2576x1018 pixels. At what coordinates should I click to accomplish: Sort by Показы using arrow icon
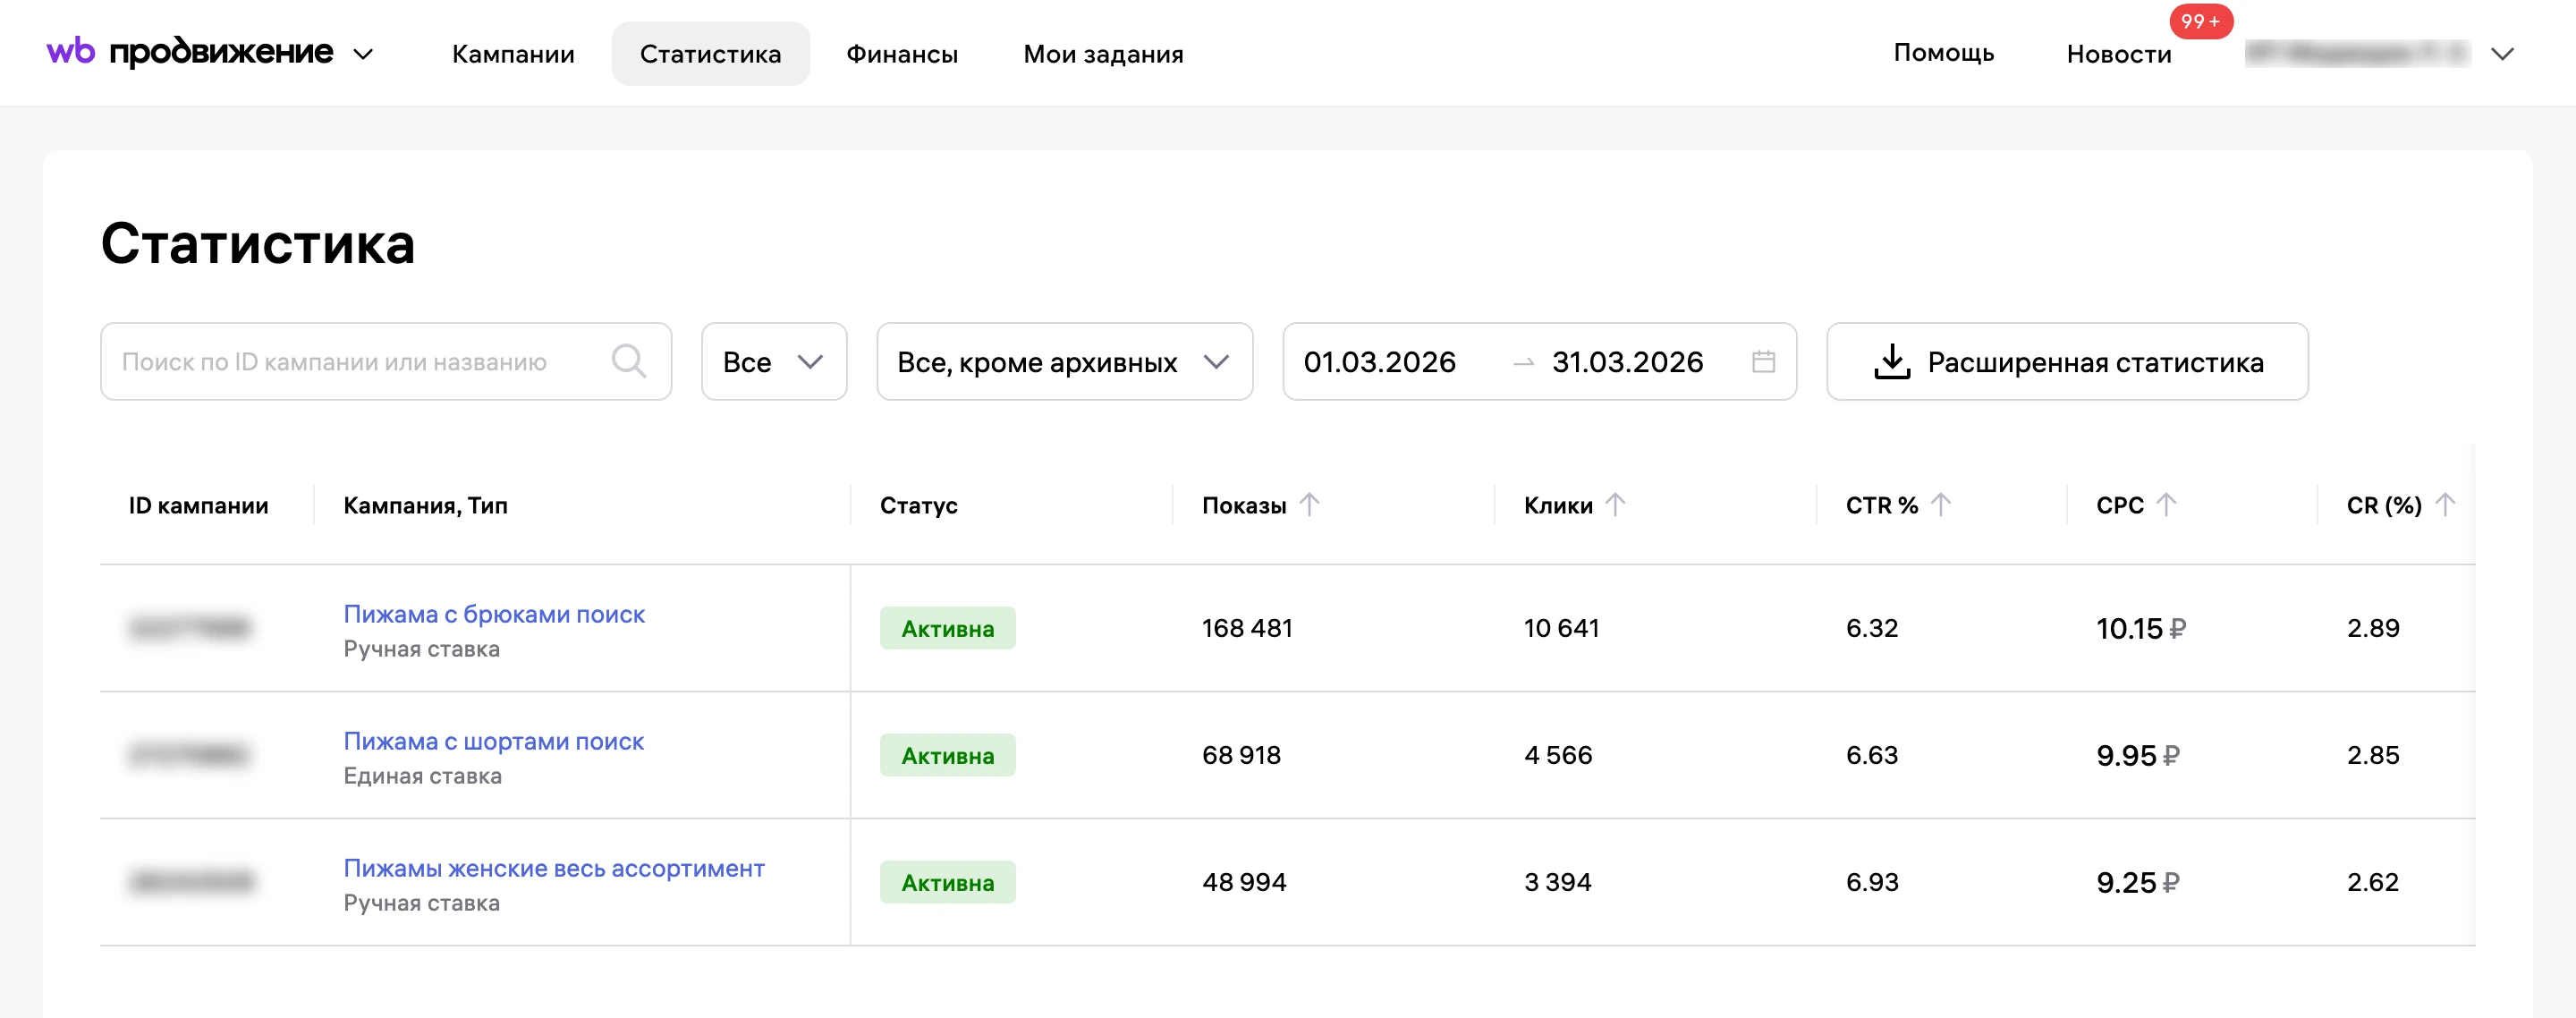[1309, 505]
